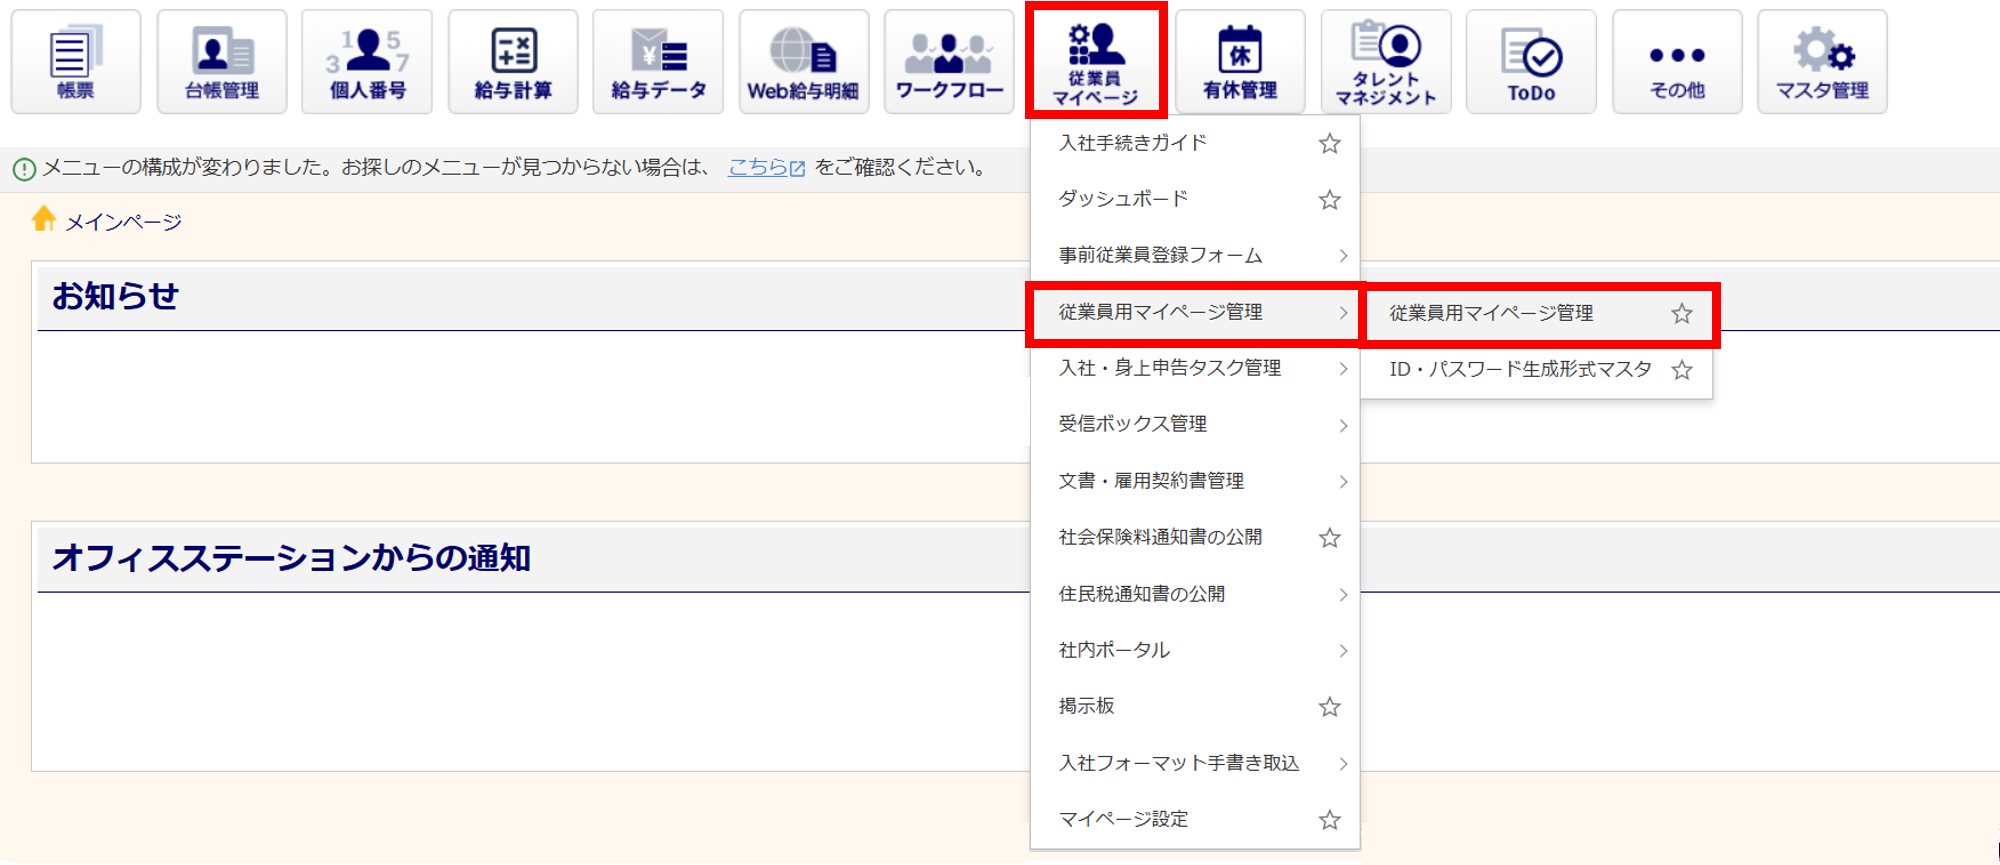
Task: Star the ID・パスワード生成形式マスタ item
Action: (x=1682, y=370)
